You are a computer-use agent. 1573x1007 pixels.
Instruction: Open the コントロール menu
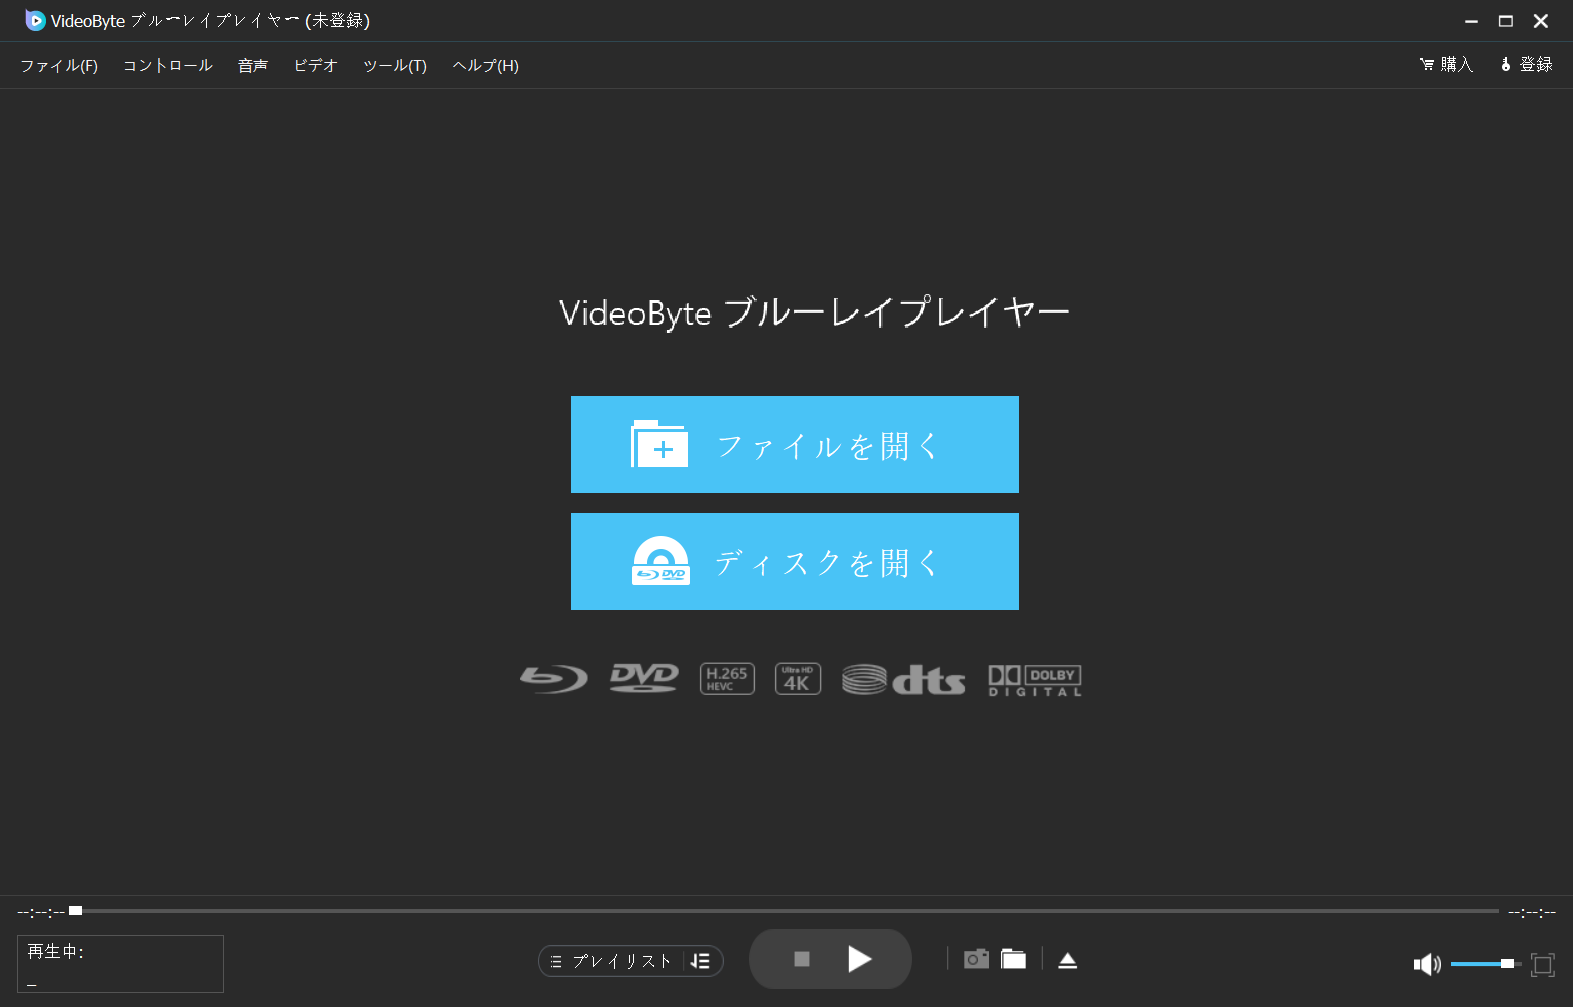coord(168,66)
